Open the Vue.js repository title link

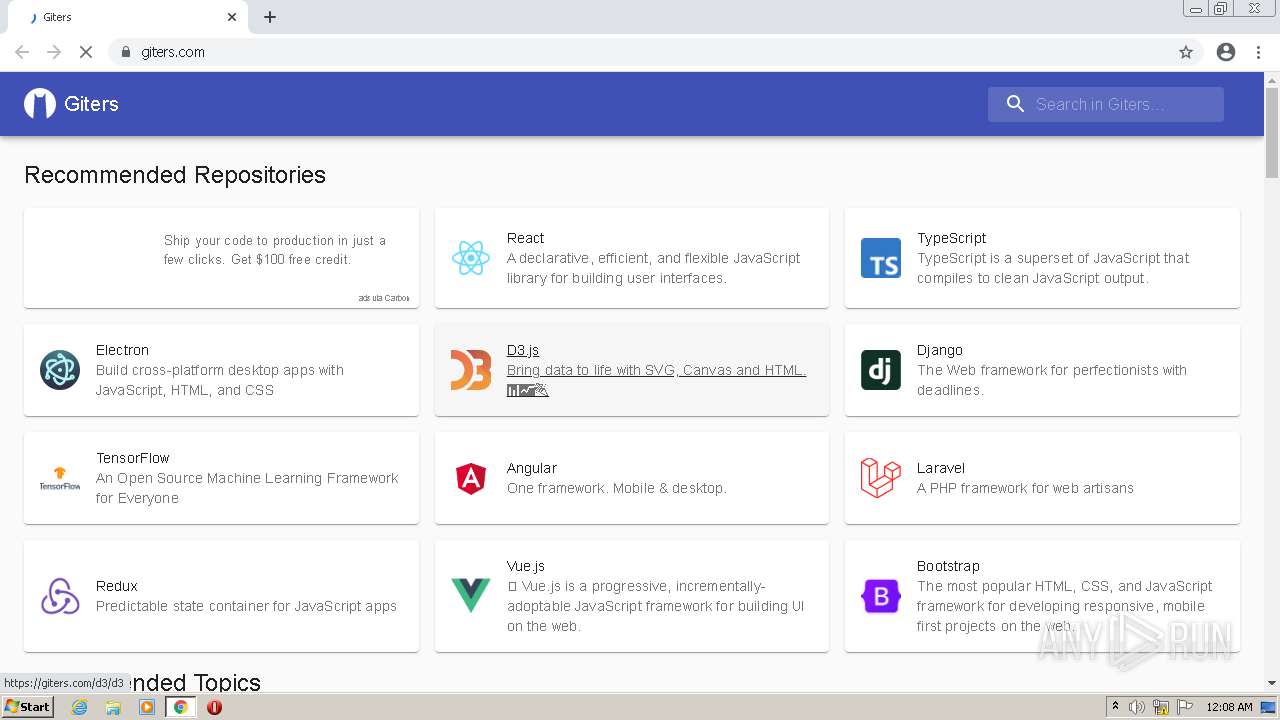526,566
